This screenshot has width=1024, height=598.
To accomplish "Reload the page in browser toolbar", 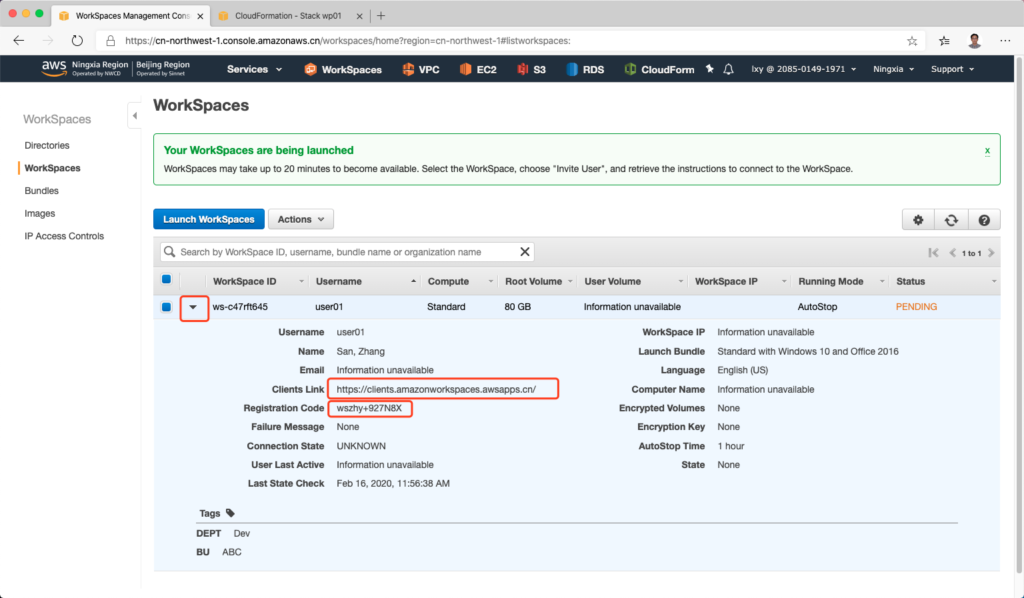I will tap(77, 41).
